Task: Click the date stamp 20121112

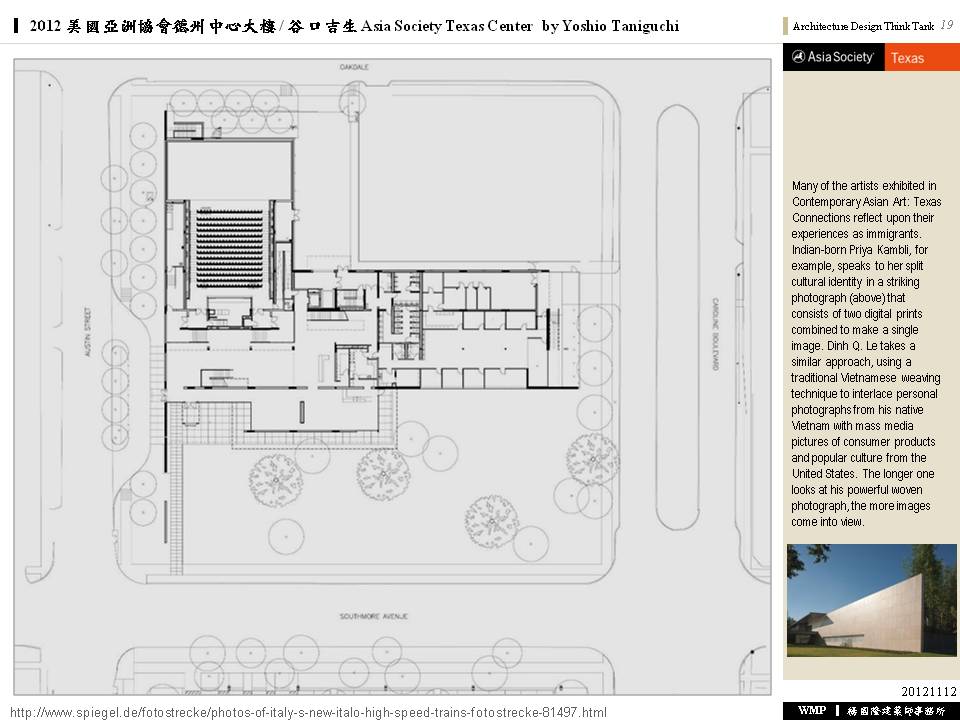Action: [x=928, y=692]
